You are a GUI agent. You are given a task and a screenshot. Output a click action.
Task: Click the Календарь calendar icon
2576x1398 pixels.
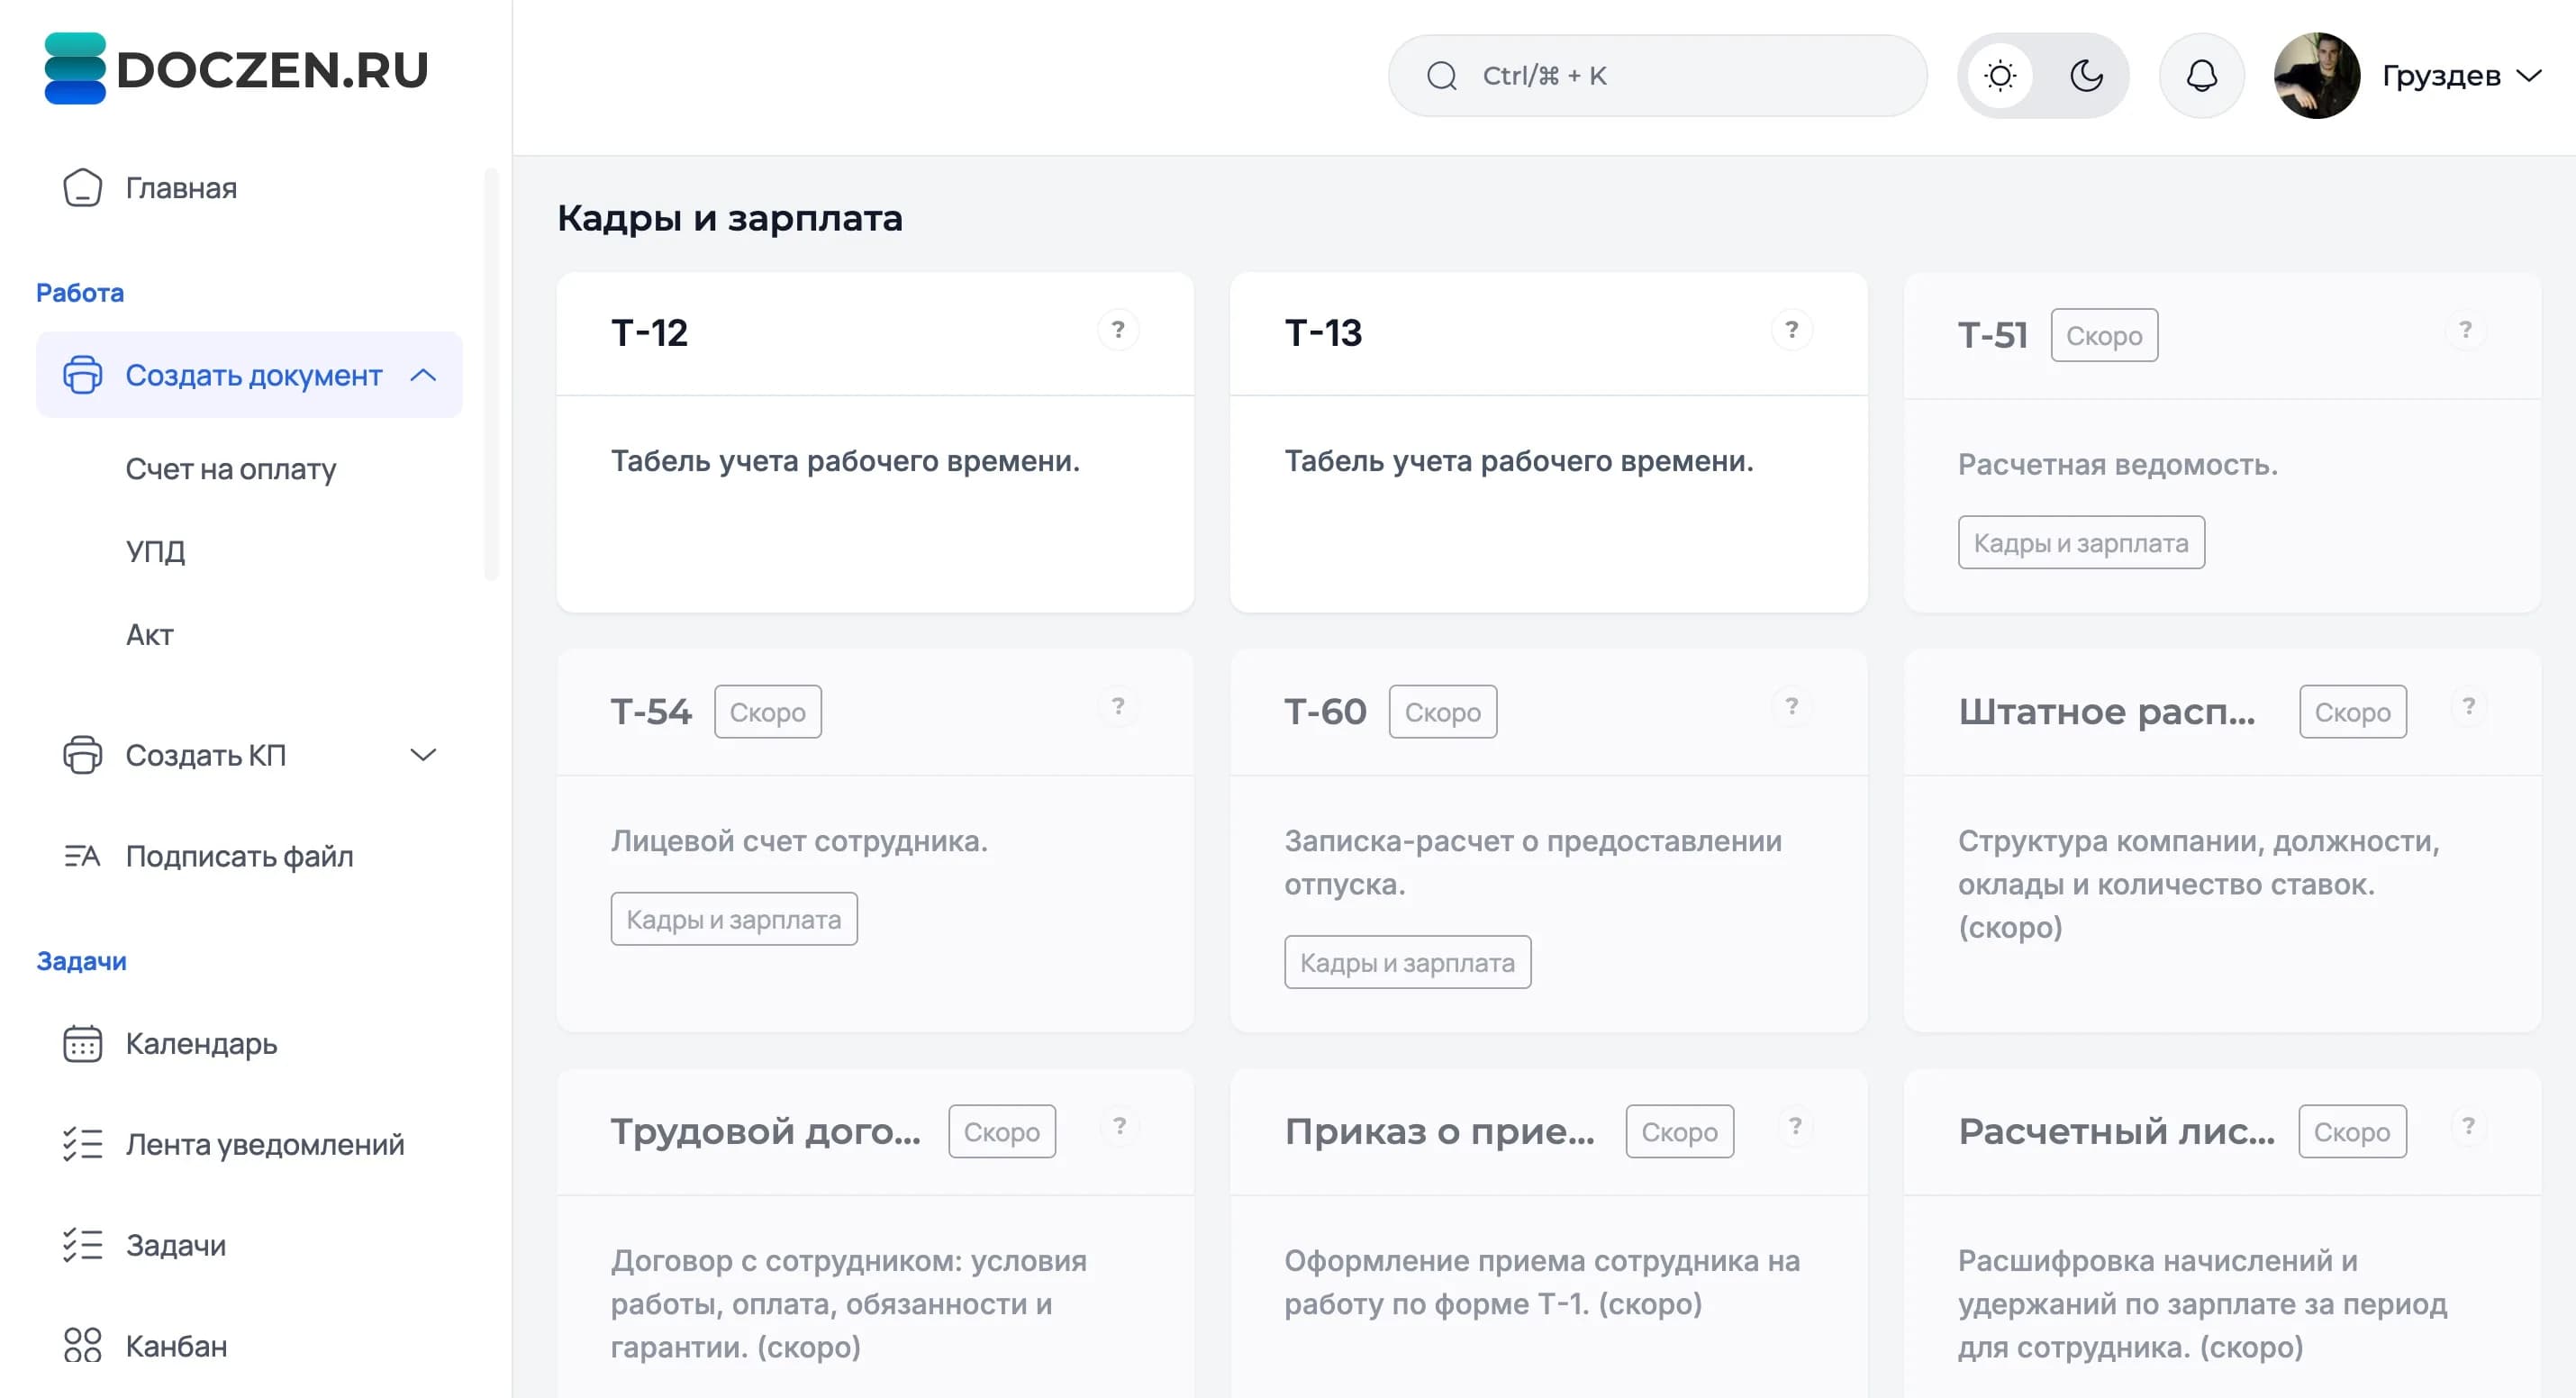coord(82,1044)
